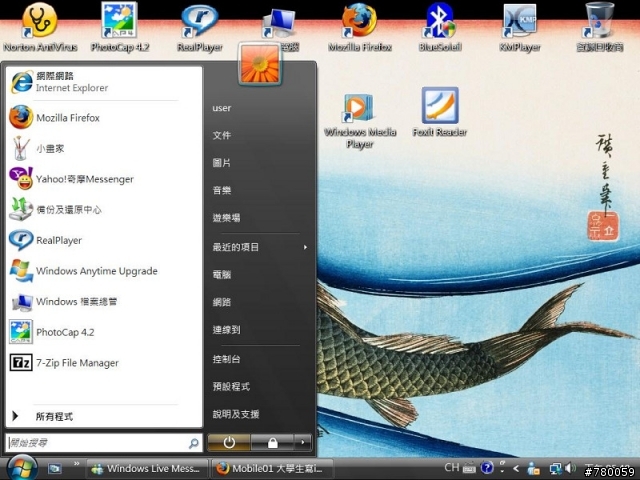Open Windows Media Player desktop shortcut
Screen dimensions: 640x480
tap(360, 121)
